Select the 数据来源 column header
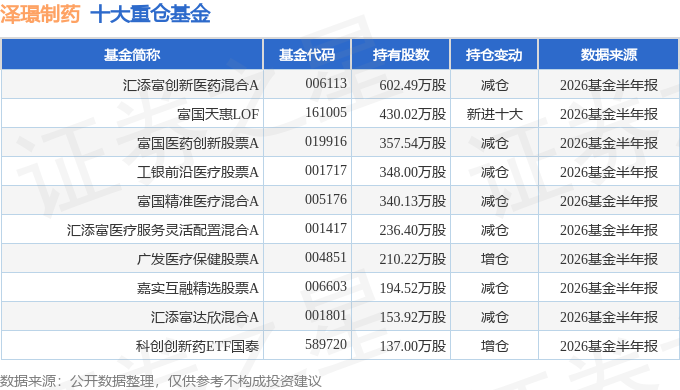Screen dimensions: 680x390 pyautogui.click(x=608, y=55)
